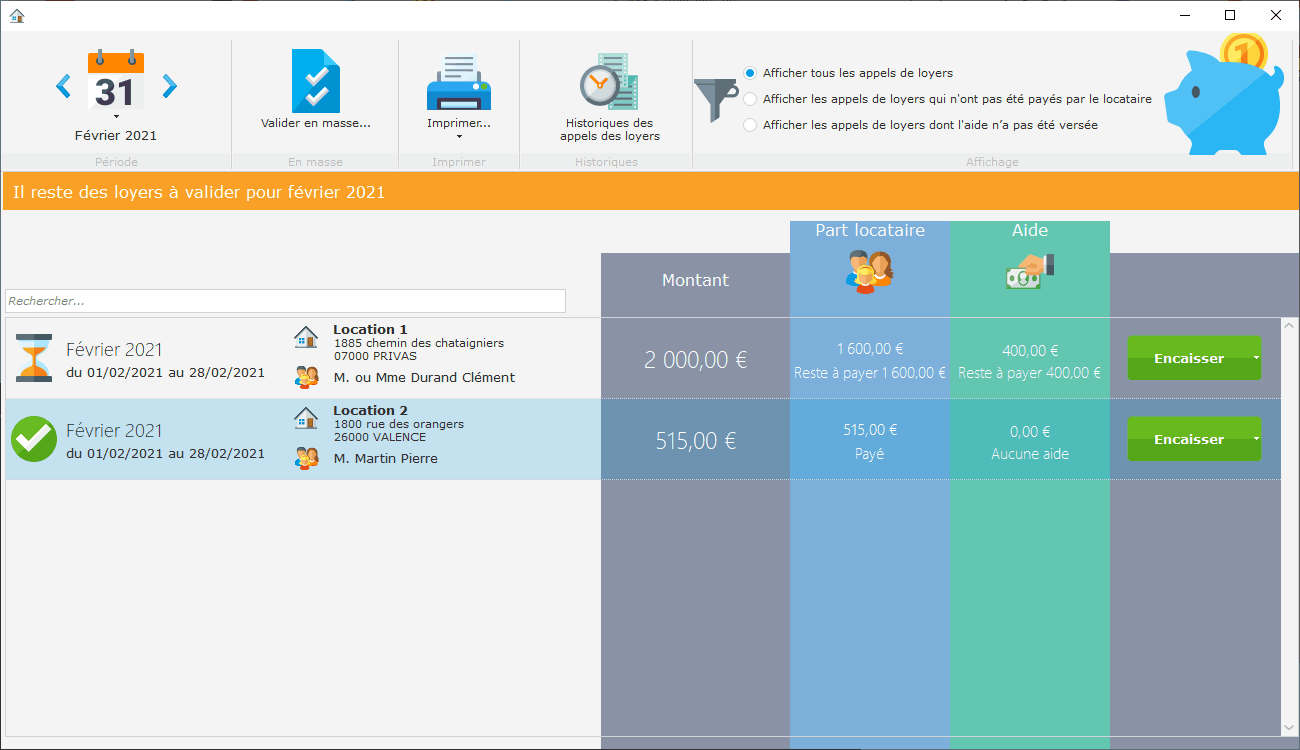Click the 515,00 € total amount
The height and width of the screenshot is (750, 1300).
pos(696,441)
